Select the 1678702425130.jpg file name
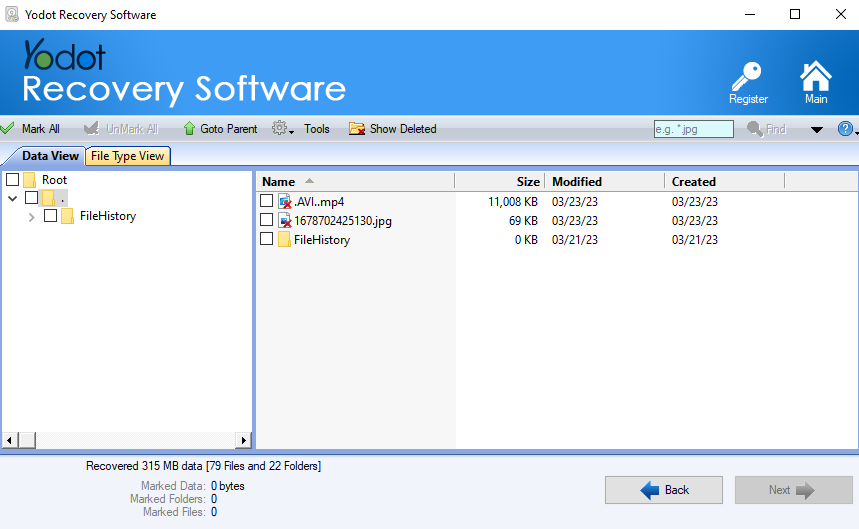The image size is (859, 529). [343, 221]
